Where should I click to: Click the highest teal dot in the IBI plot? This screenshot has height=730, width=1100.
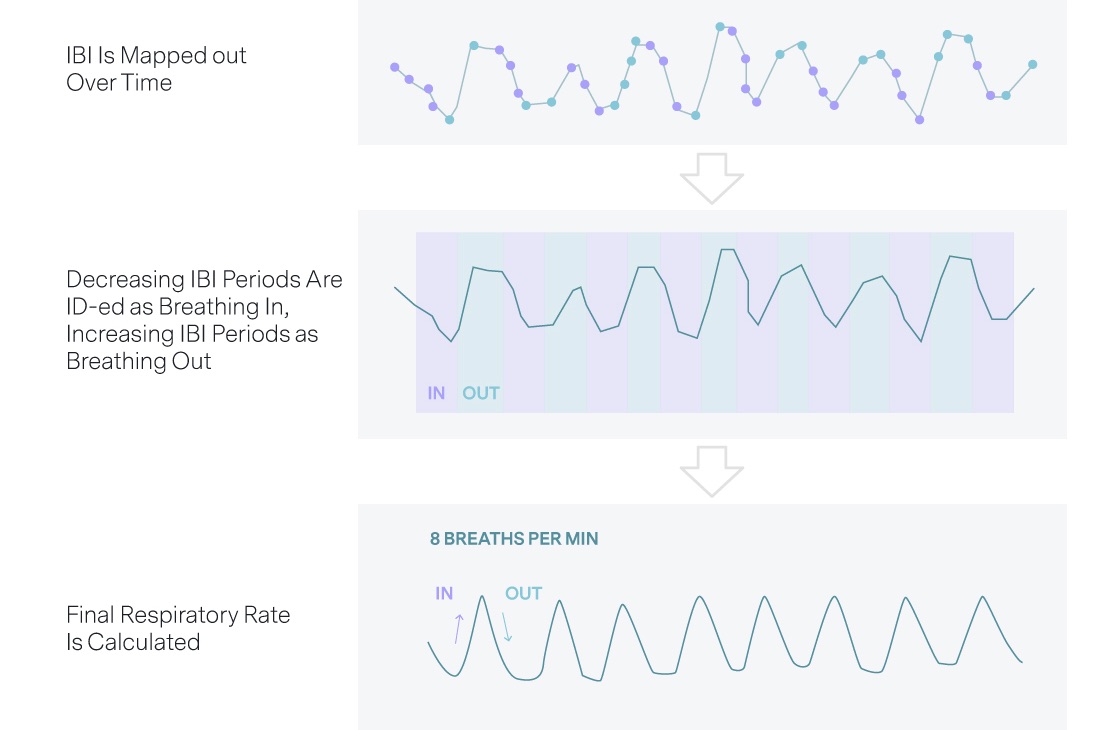[720, 26]
